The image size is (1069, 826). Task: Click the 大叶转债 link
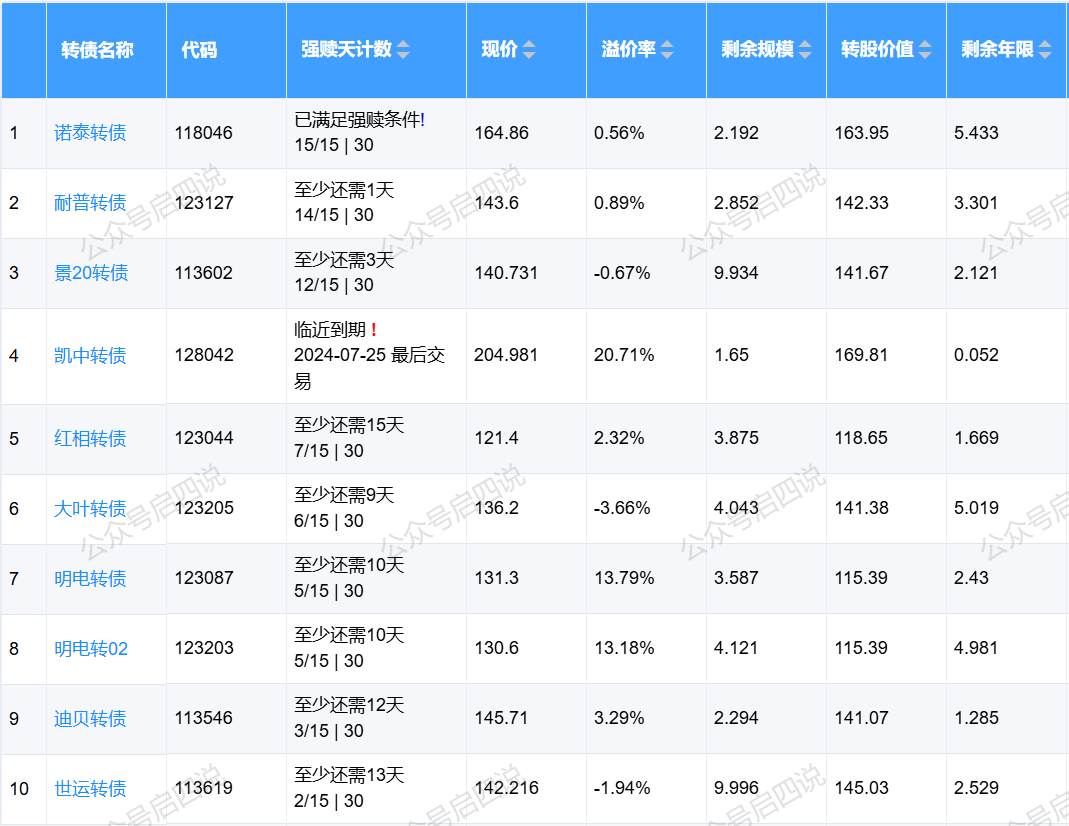90,509
